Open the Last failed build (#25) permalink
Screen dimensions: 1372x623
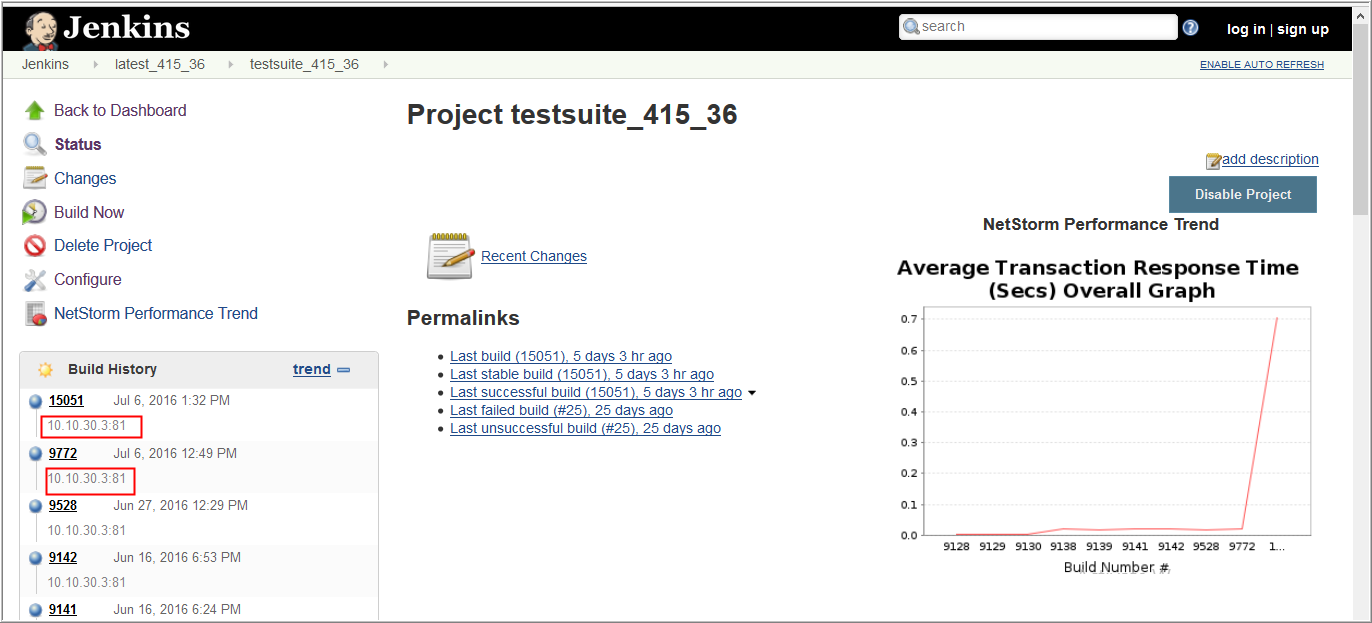click(561, 410)
